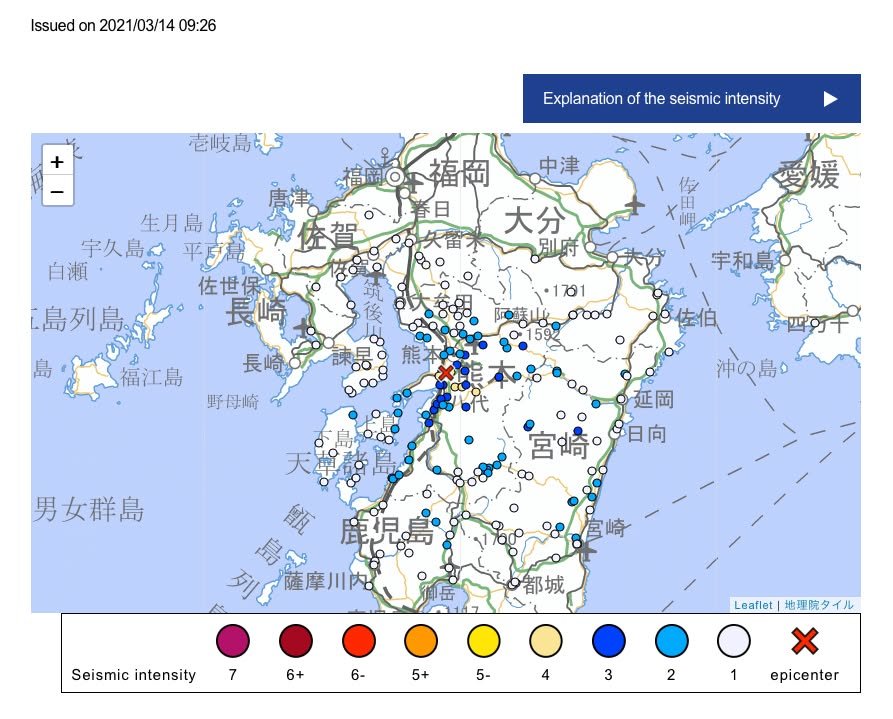The image size is (893, 719).
Task: Open the 地理院タイル attribution link
Action: point(819,605)
